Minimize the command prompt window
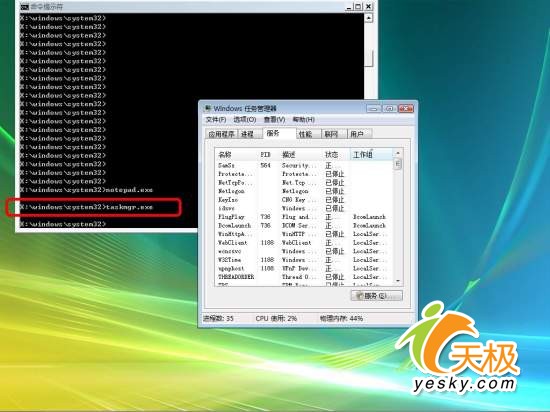 click(349, 7)
